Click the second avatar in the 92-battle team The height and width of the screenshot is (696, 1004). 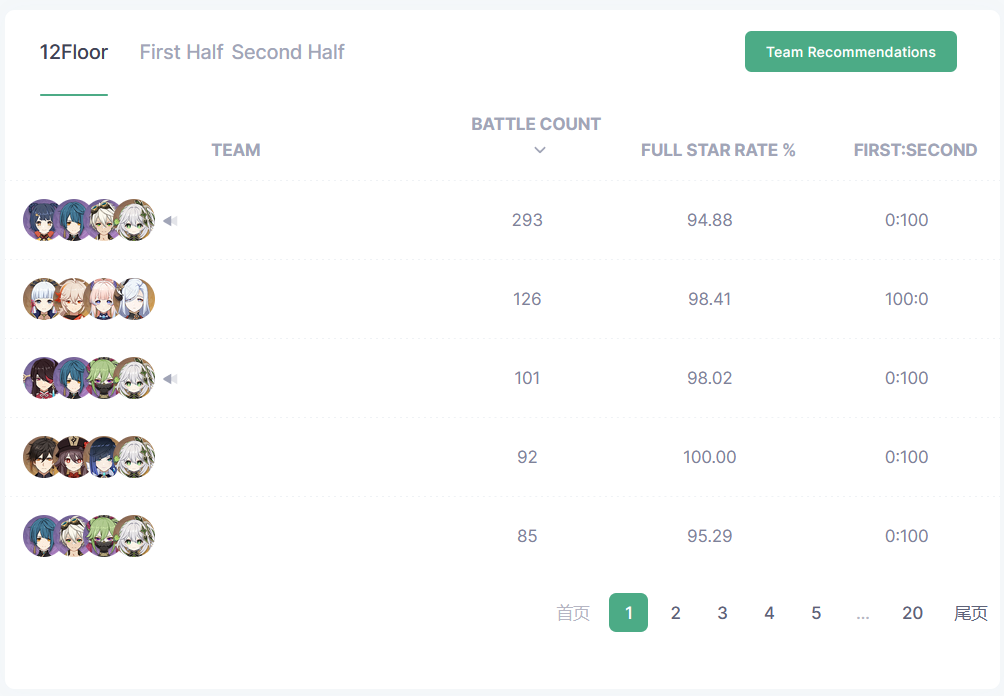pos(73,457)
